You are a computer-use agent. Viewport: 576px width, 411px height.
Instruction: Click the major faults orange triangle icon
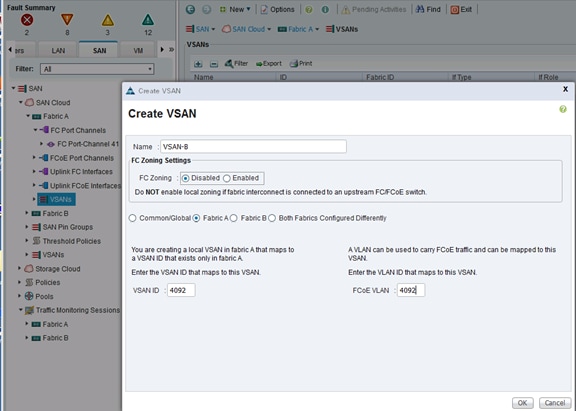pos(67,19)
